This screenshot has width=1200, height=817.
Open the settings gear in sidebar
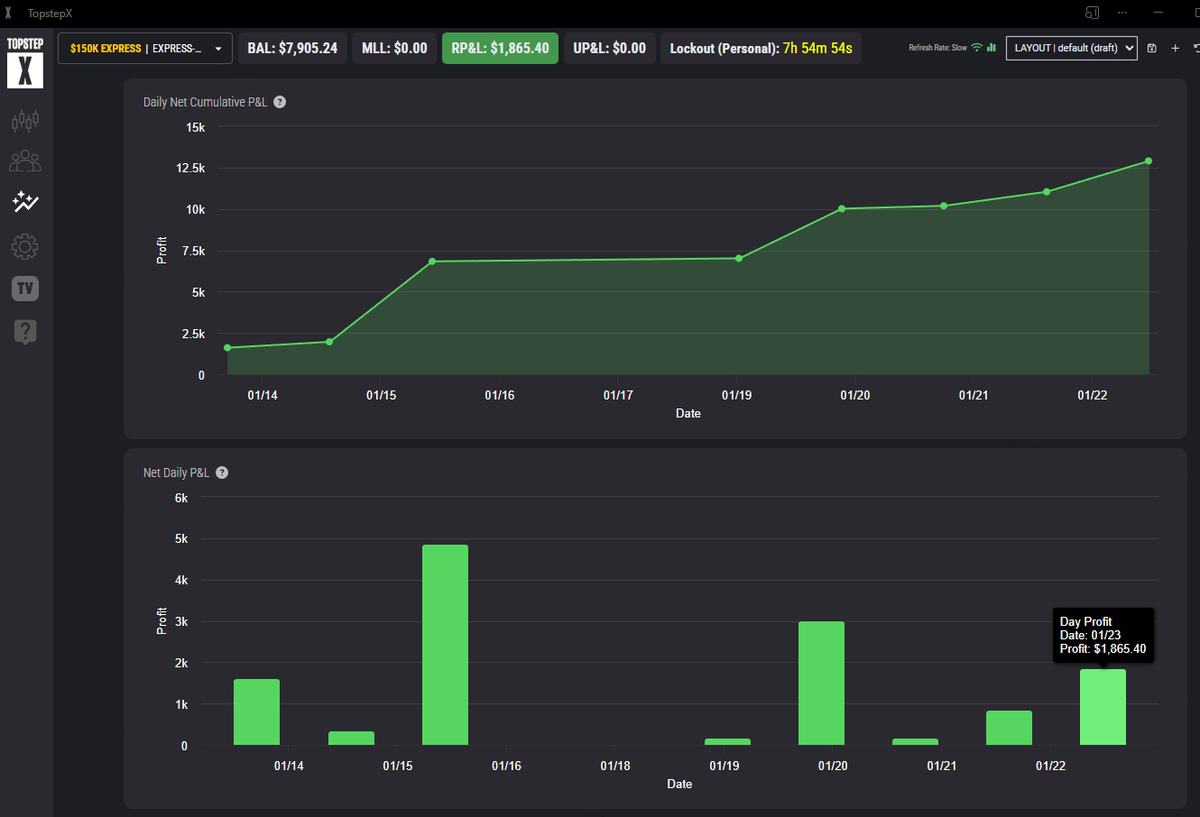coord(25,246)
